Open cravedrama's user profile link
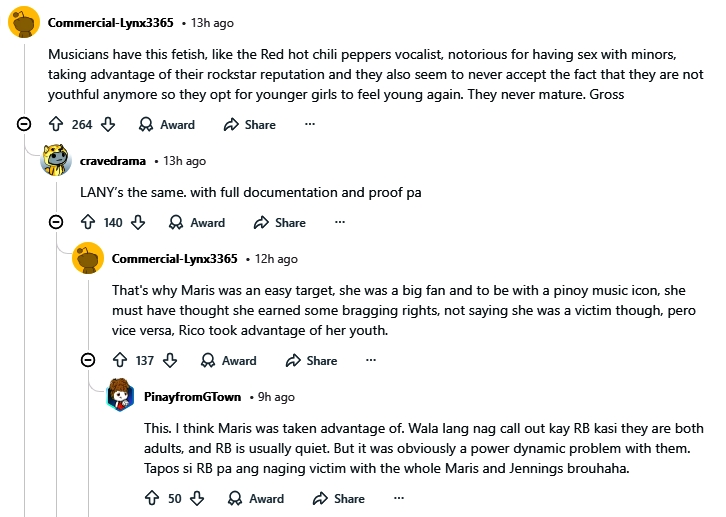The image size is (726, 517). click(x=113, y=161)
